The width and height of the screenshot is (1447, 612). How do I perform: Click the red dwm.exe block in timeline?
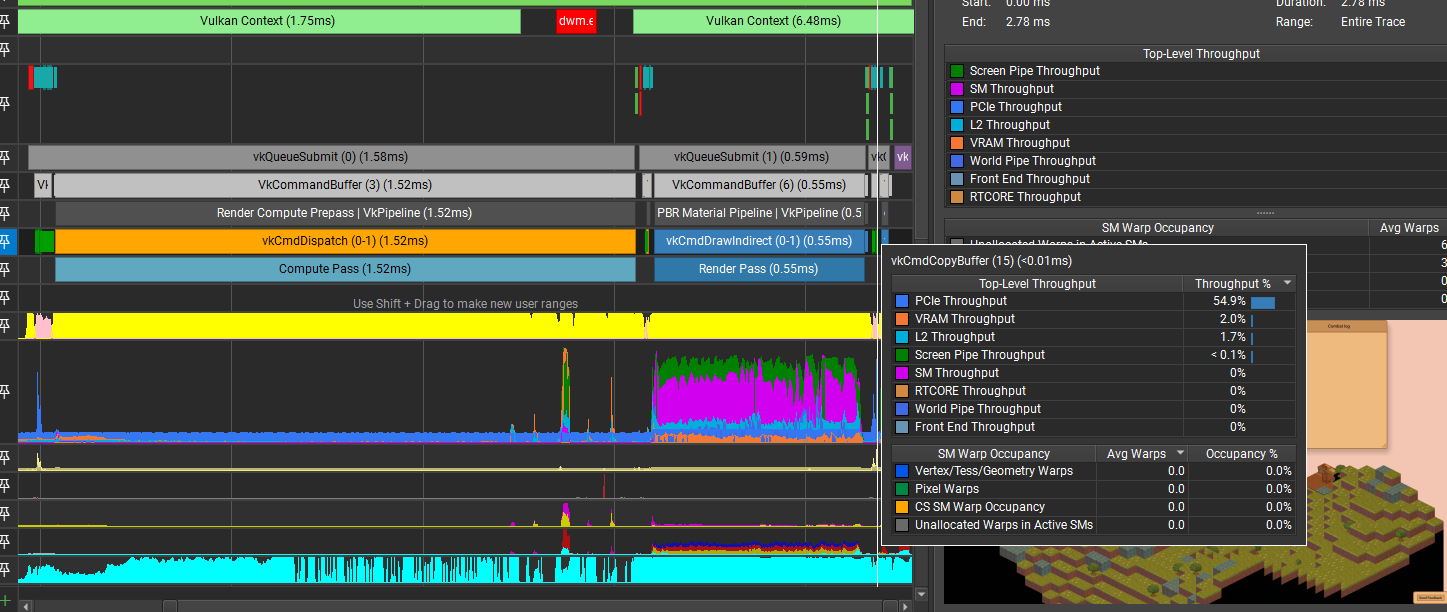click(576, 21)
